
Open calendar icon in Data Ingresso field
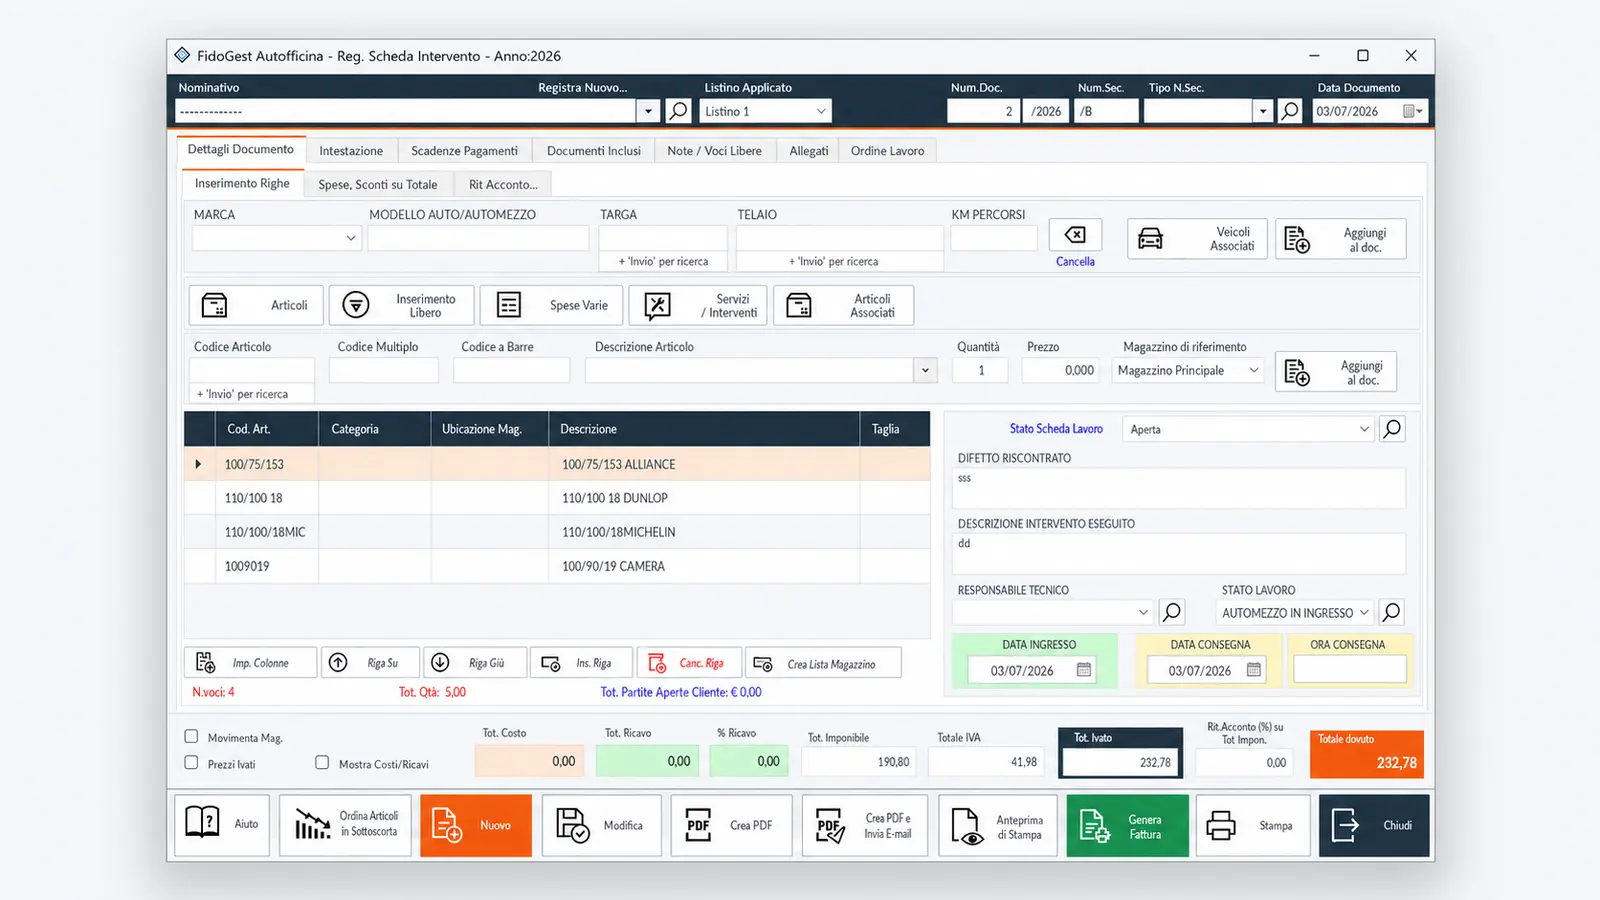[x=1083, y=670]
